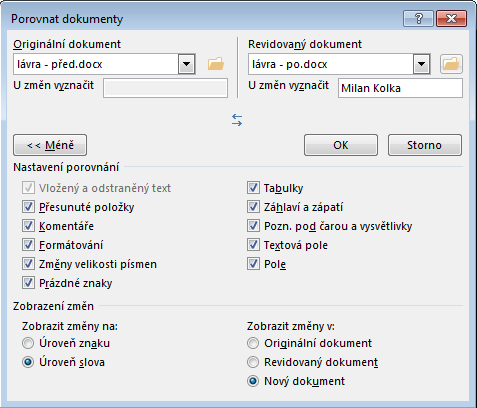This screenshot has height=408, width=477.
Task: Cancel the dialog with Storno
Action: point(425,145)
